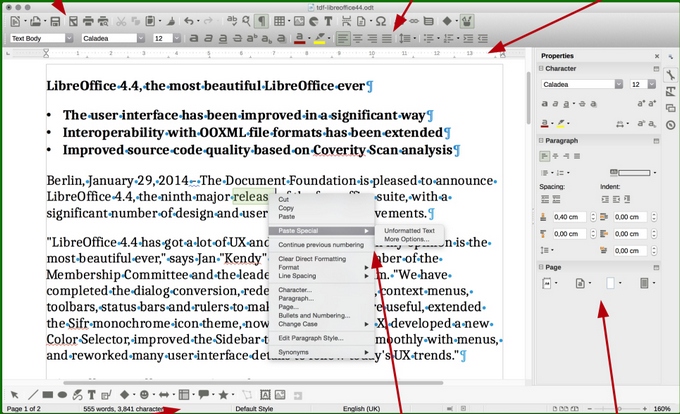Save the document with the Save icon
680x414 pixels.
55,21
